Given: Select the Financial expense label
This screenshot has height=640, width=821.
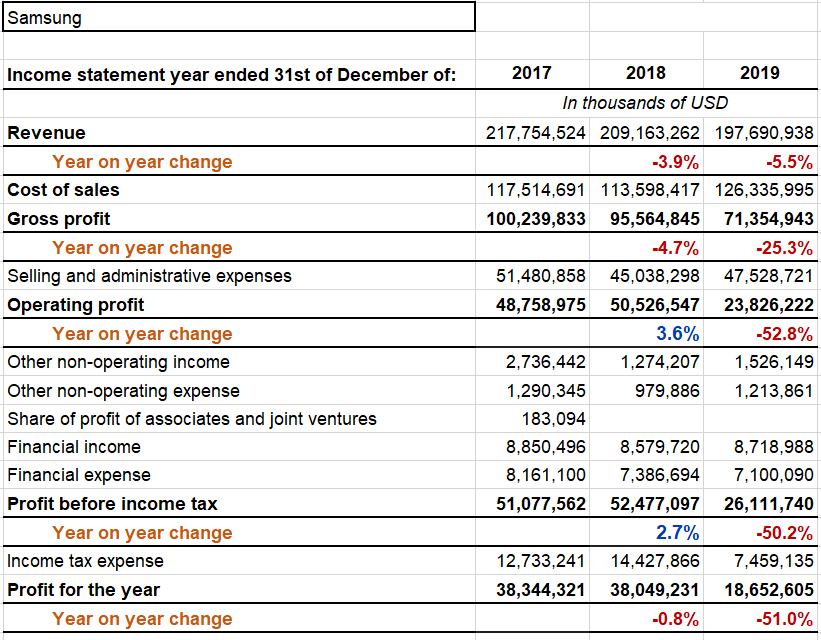Looking at the screenshot, I should pos(79,475).
